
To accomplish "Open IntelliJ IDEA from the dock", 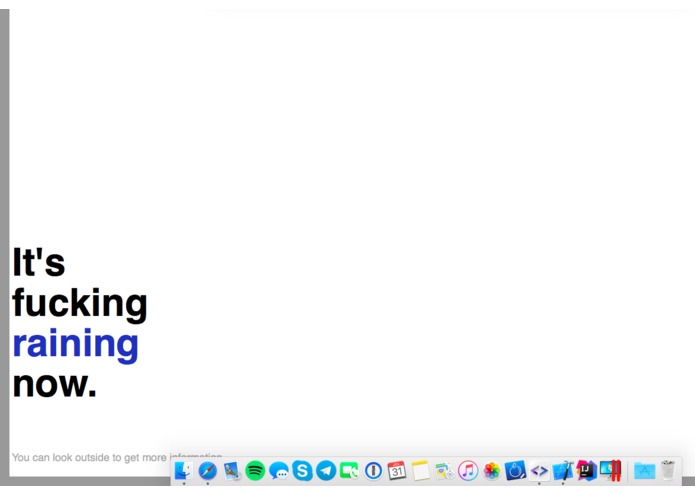I will [586, 471].
